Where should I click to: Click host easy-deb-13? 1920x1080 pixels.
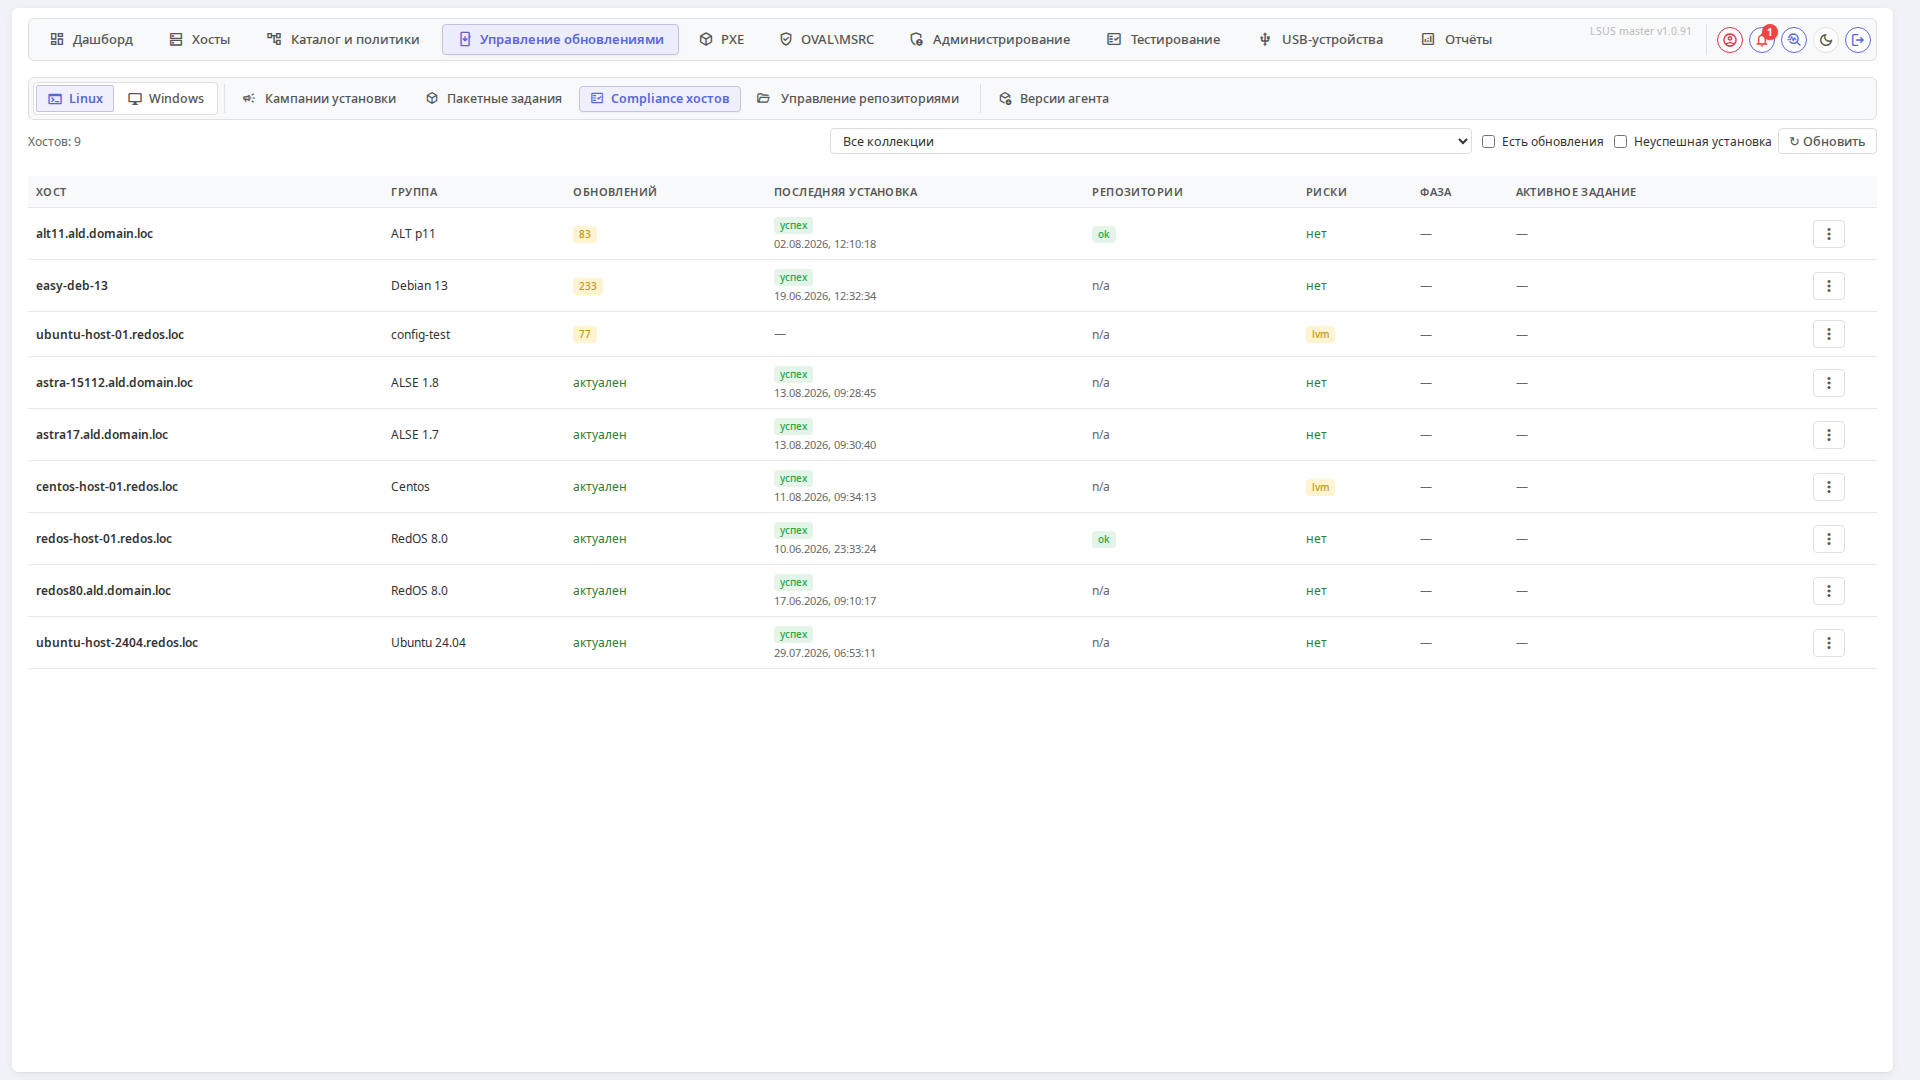(72, 286)
